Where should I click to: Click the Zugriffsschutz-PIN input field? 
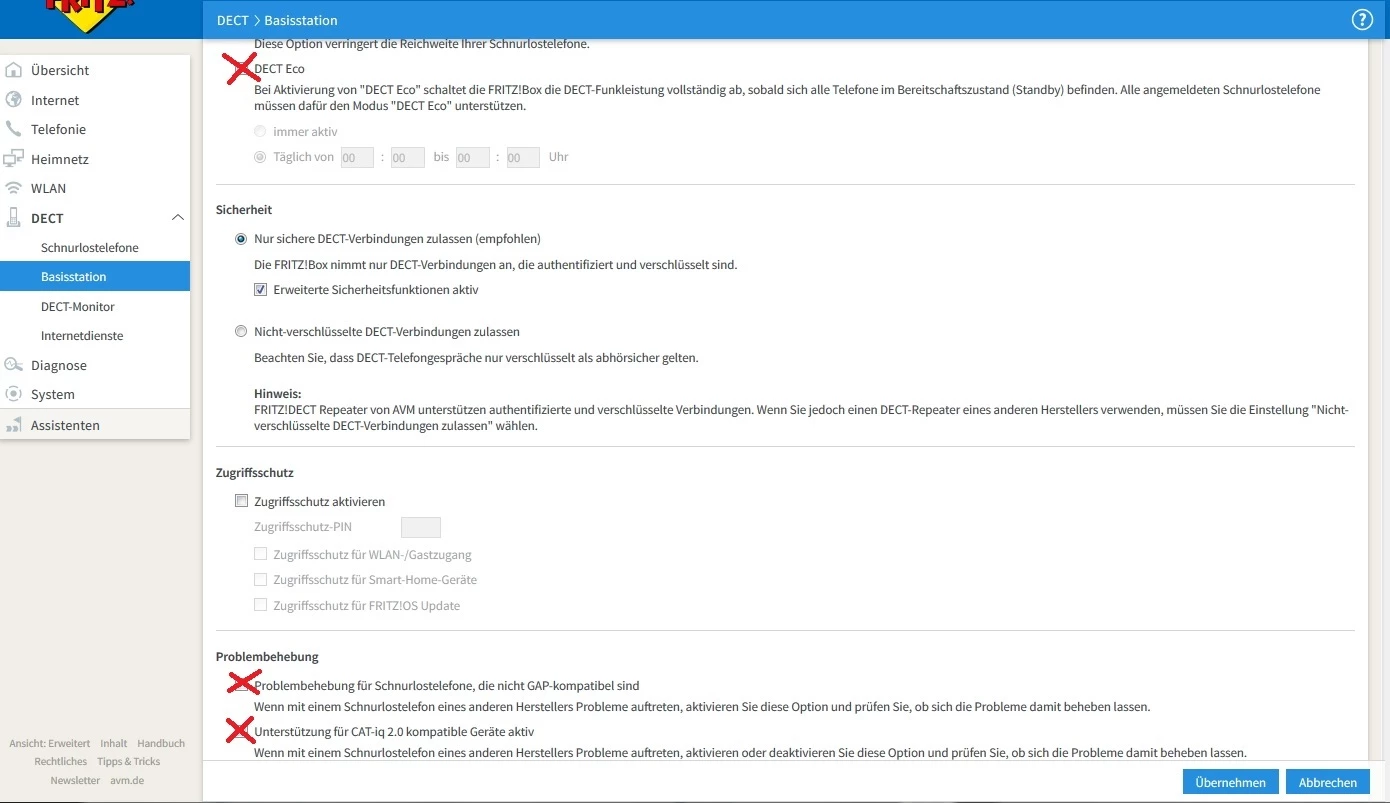(421, 527)
